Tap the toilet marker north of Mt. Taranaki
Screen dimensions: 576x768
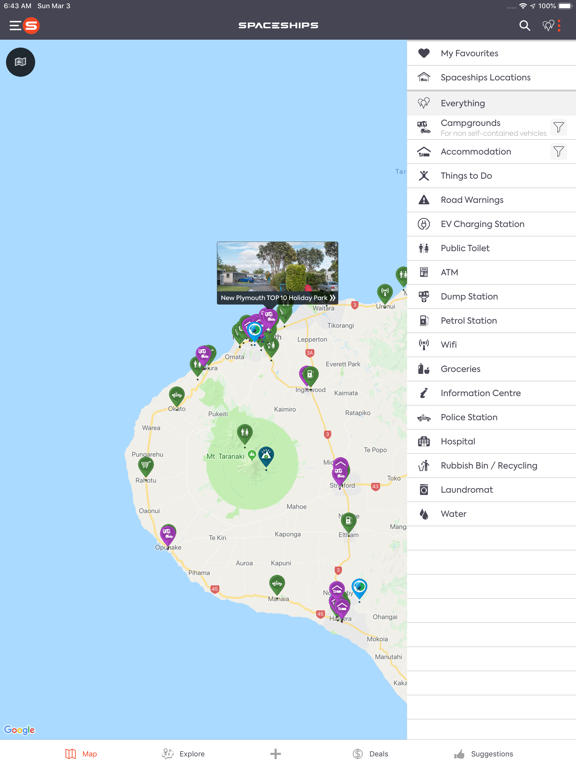pos(244,434)
